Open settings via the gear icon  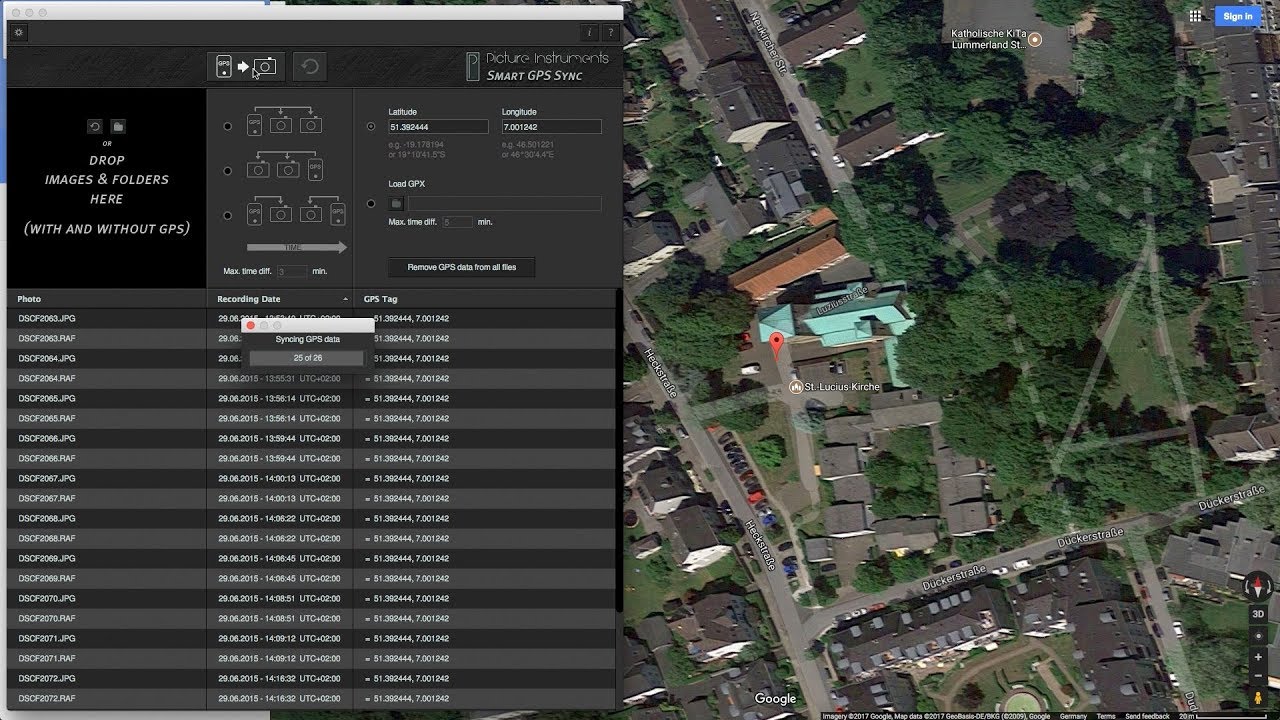click(x=18, y=32)
